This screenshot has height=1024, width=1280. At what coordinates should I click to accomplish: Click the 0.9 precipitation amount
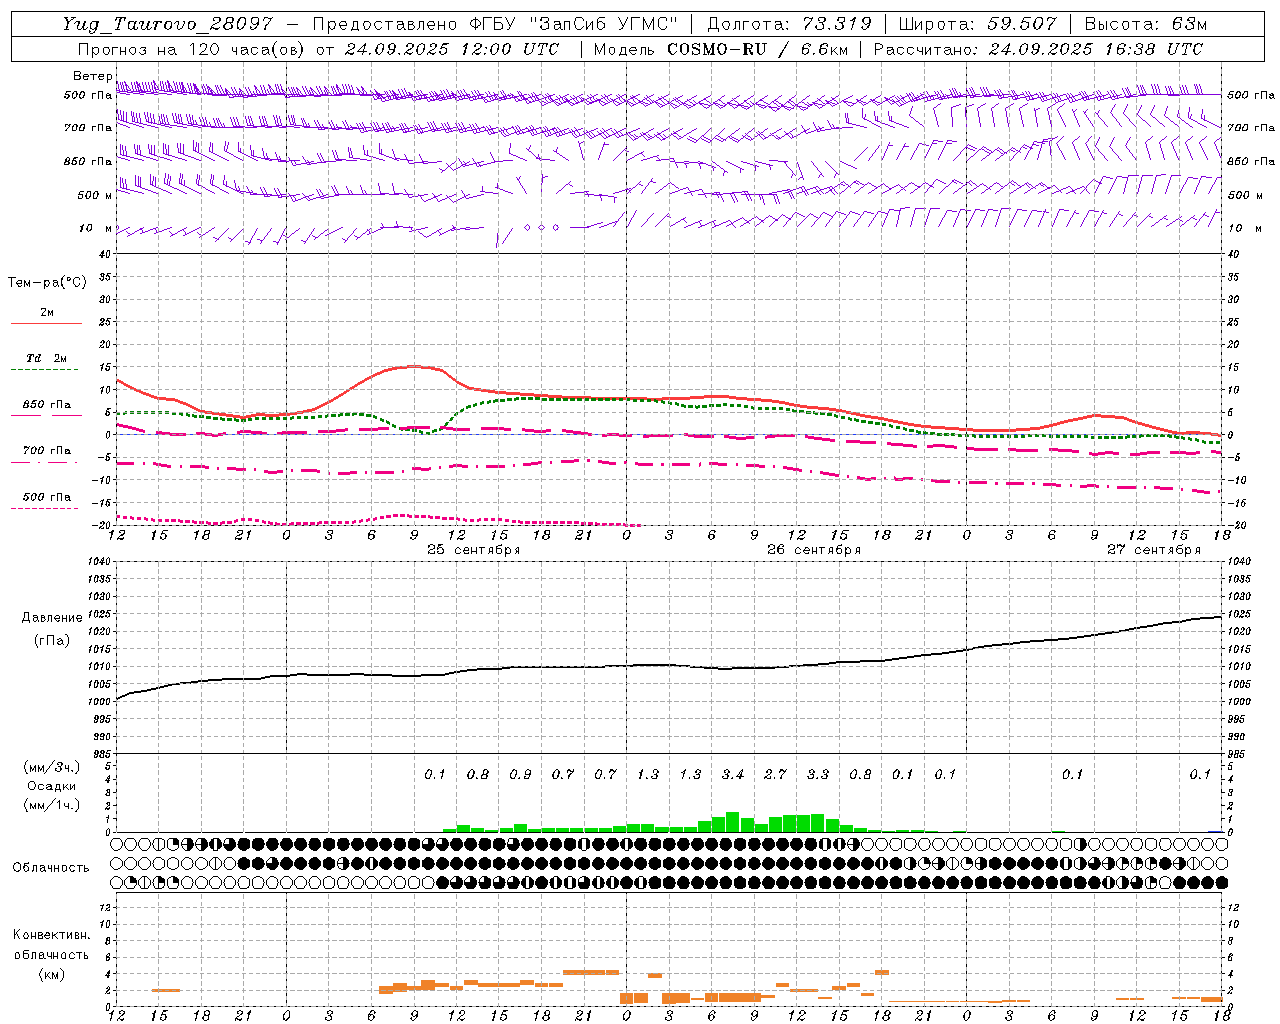click(x=520, y=775)
